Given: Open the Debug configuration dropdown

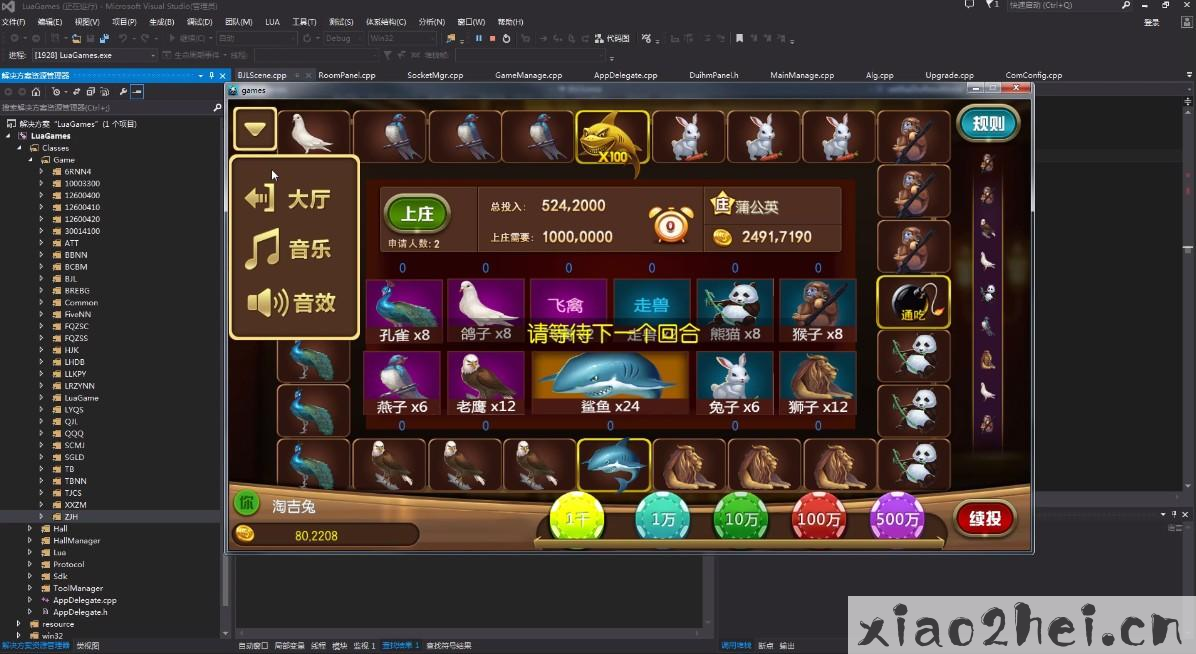Looking at the screenshot, I should (x=341, y=38).
